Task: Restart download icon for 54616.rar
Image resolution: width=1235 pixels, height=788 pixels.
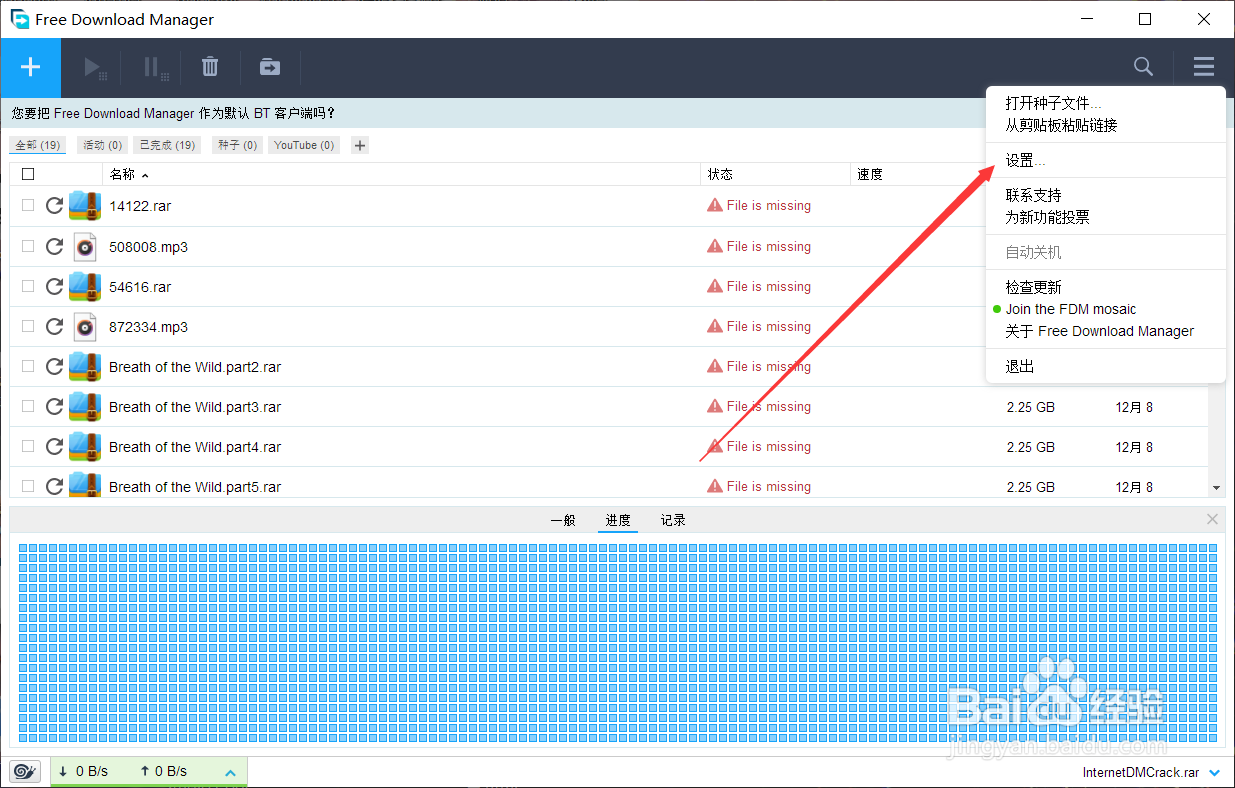Action: tap(55, 286)
